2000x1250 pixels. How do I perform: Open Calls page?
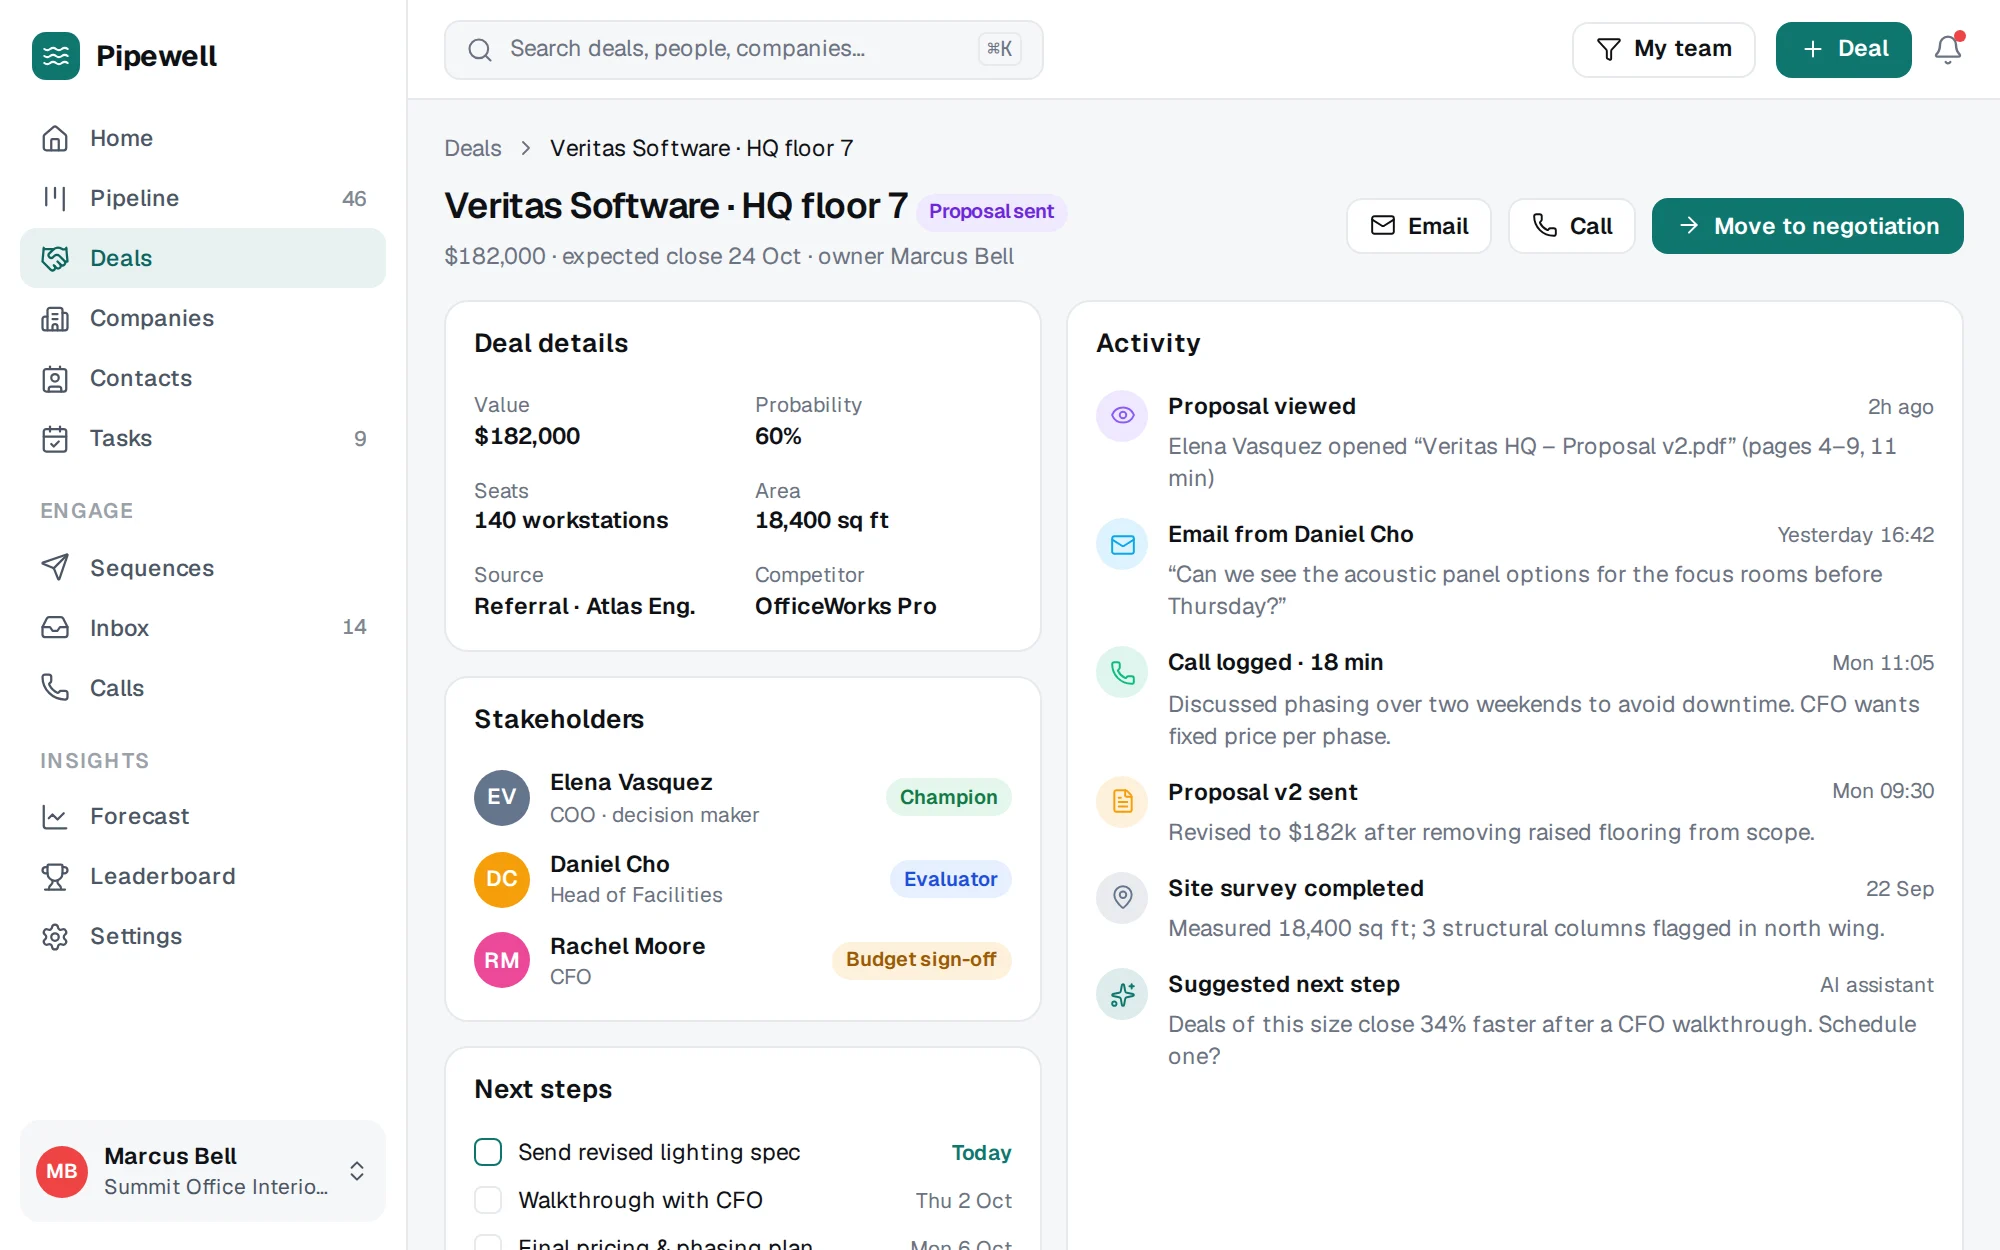pos(203,688)
